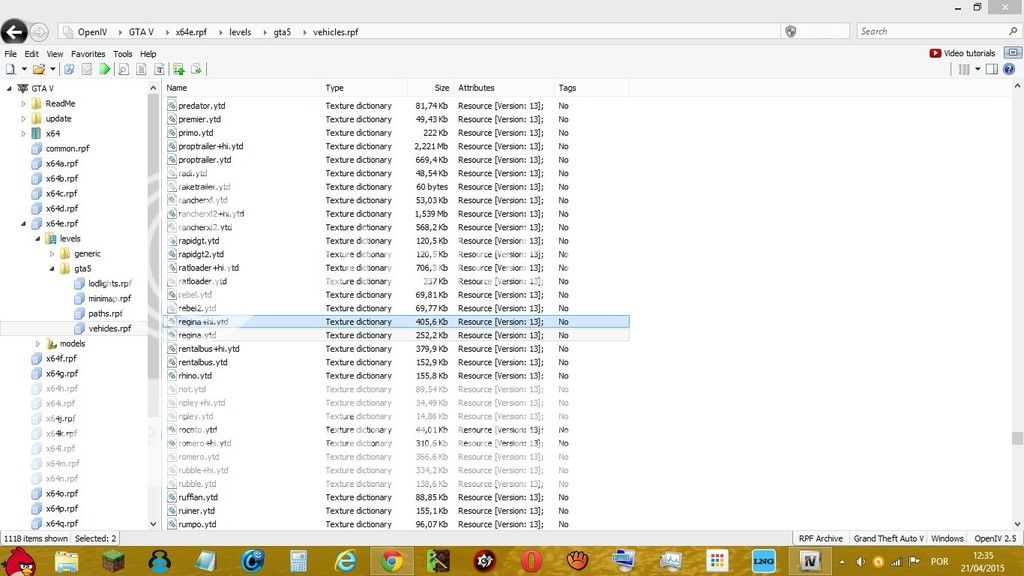Open the view mode dropdown arrow
Screen dimensions: 1024x576
pos(977,69)
